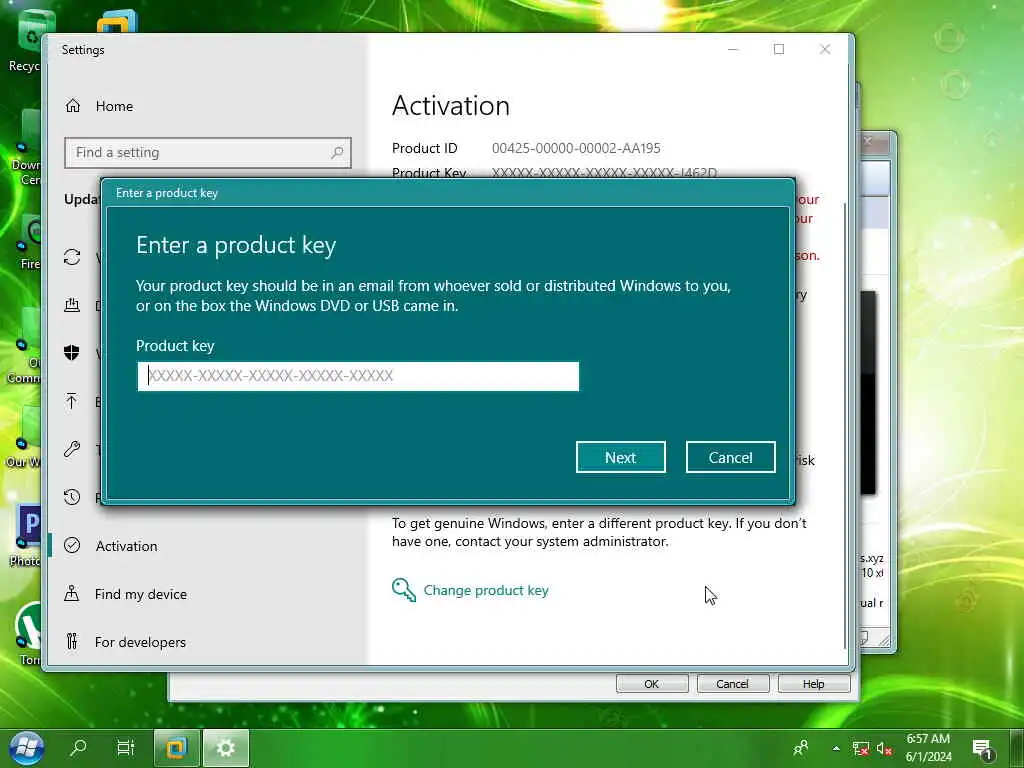The image size is (1024, 768).
Task: Open Task View from the taskbar
Action: [x=125, y=747]
